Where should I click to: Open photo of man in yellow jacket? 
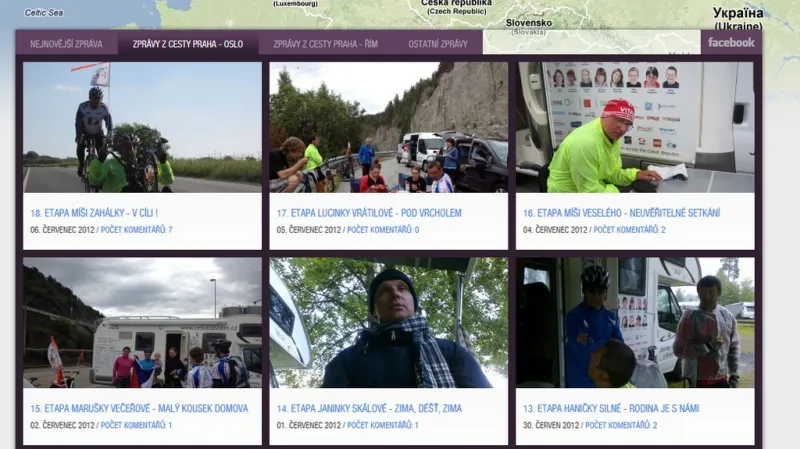(x=635, y=127)
